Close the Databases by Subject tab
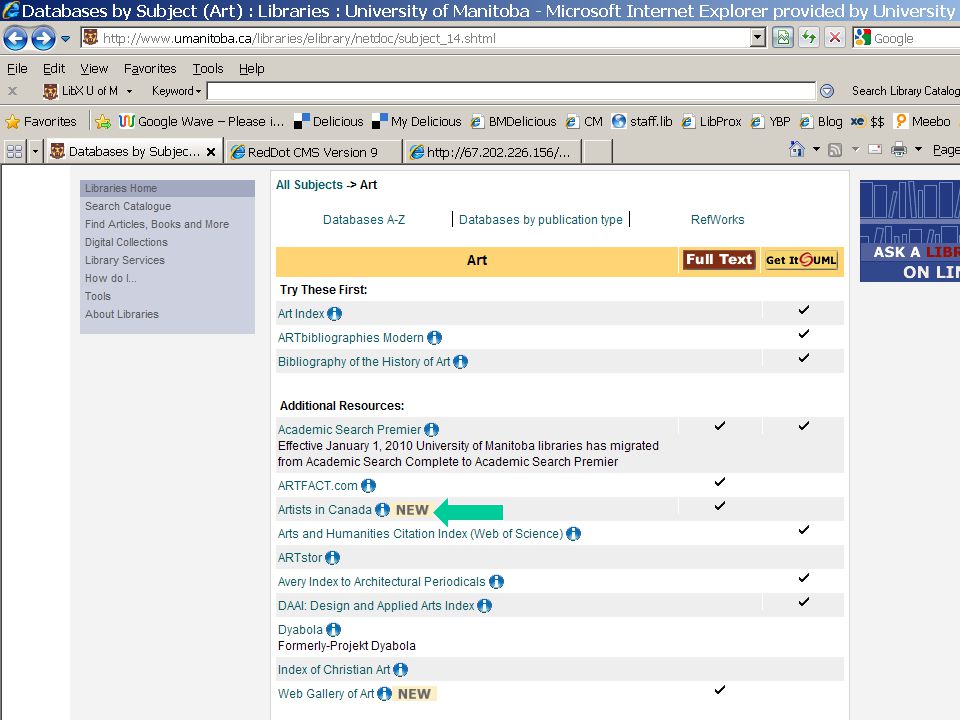This screenshot has width=960, height=720. (x=211, y=152)
